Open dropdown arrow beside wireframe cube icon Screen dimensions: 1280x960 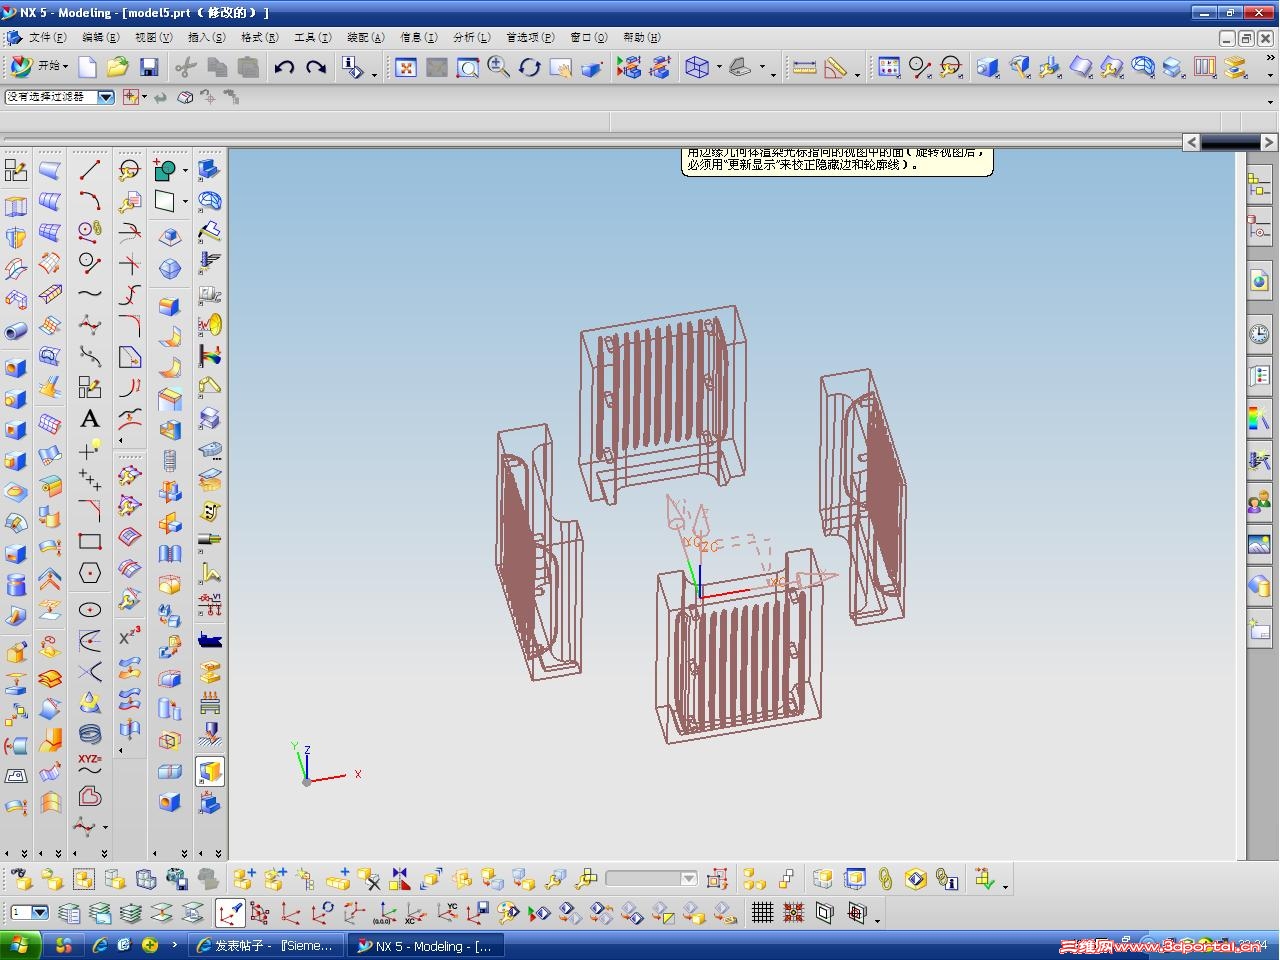tap(717, 69)
